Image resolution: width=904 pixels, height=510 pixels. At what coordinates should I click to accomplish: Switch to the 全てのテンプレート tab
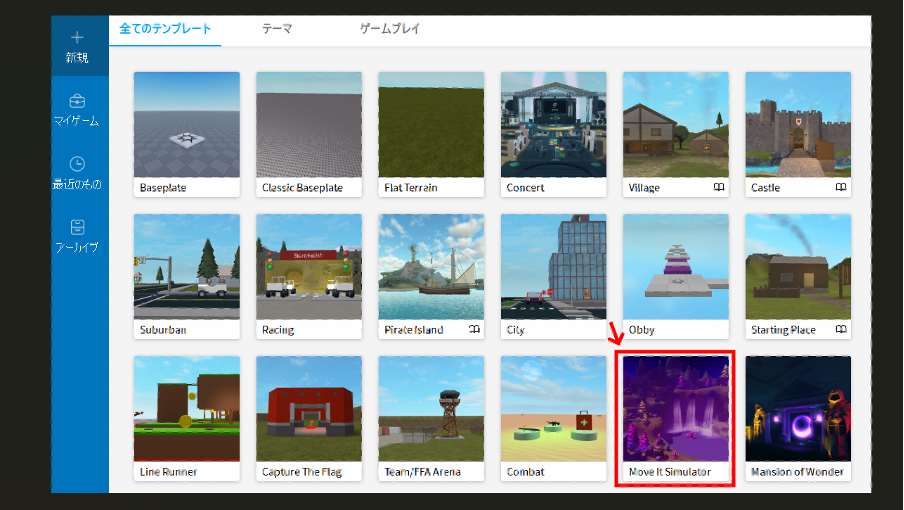(x=165, y=29)
